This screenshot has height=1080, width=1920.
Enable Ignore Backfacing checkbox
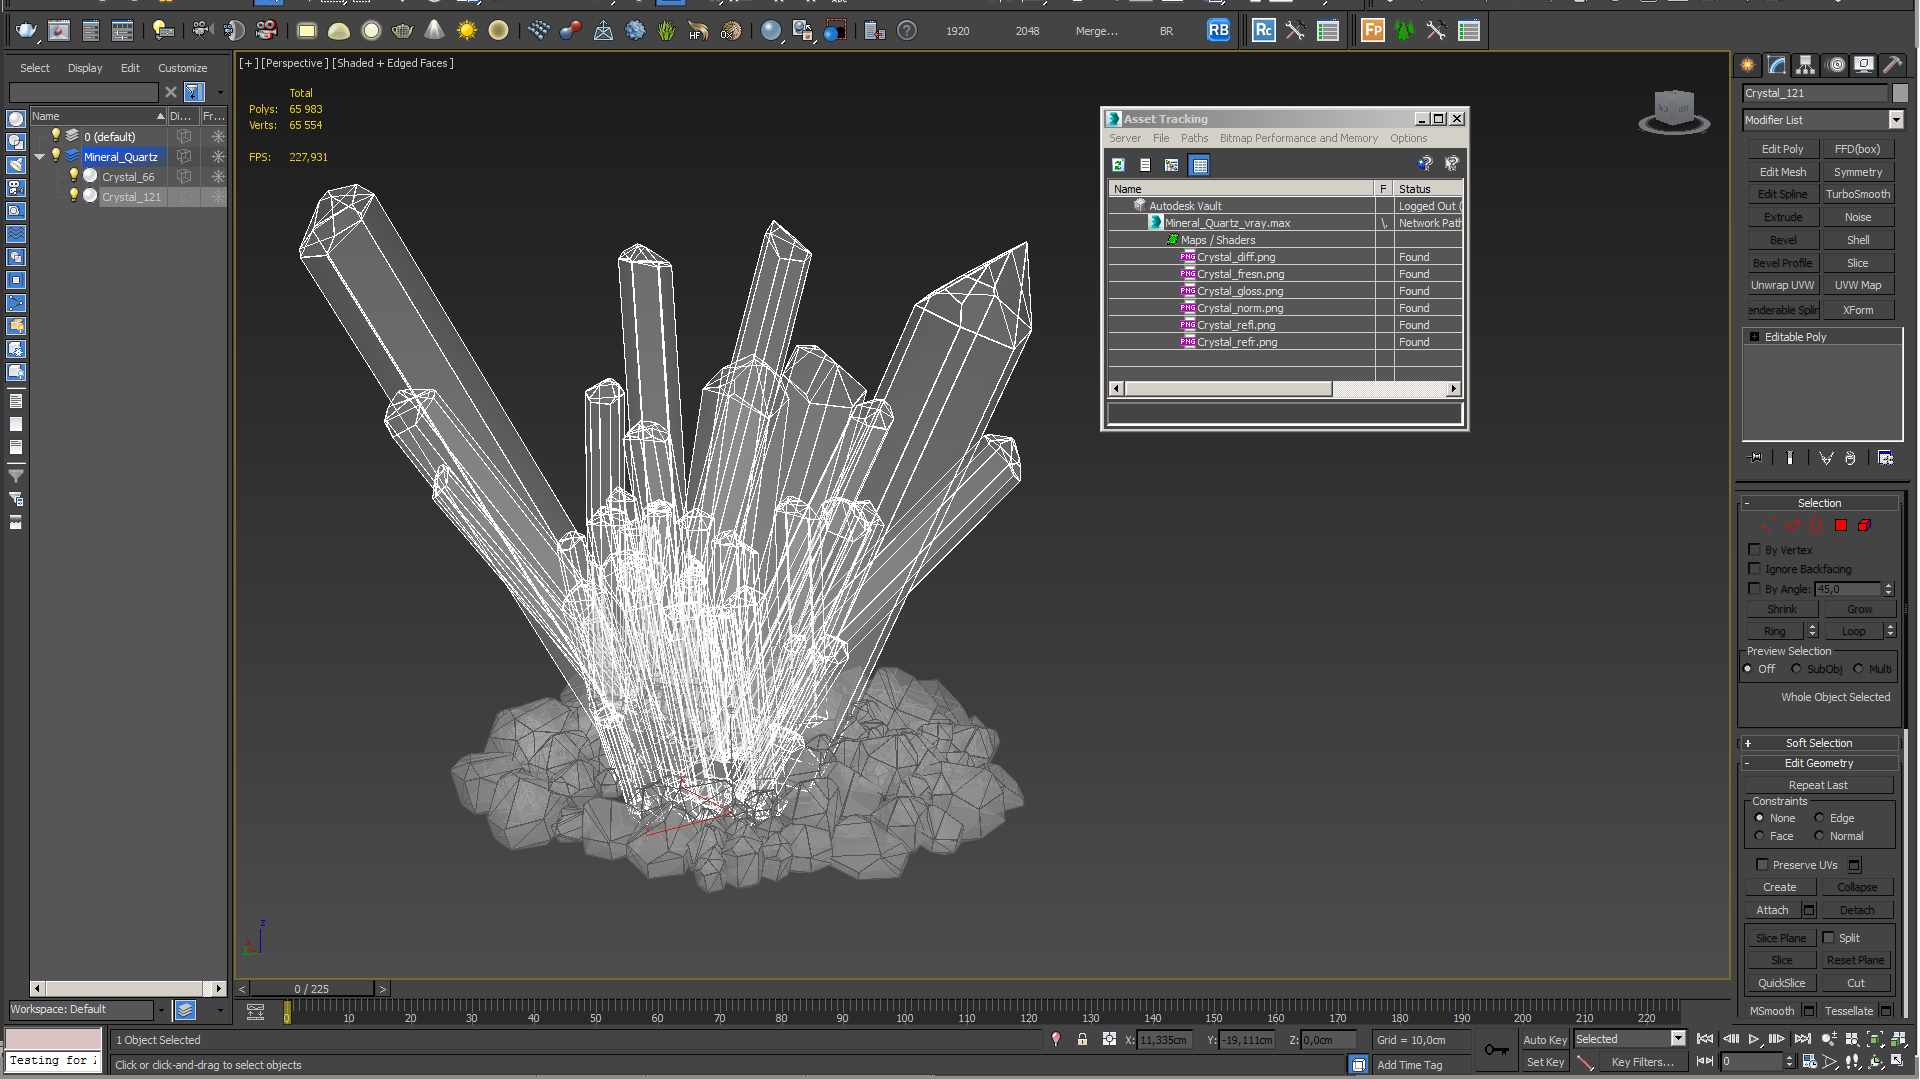click(1754, 569)
